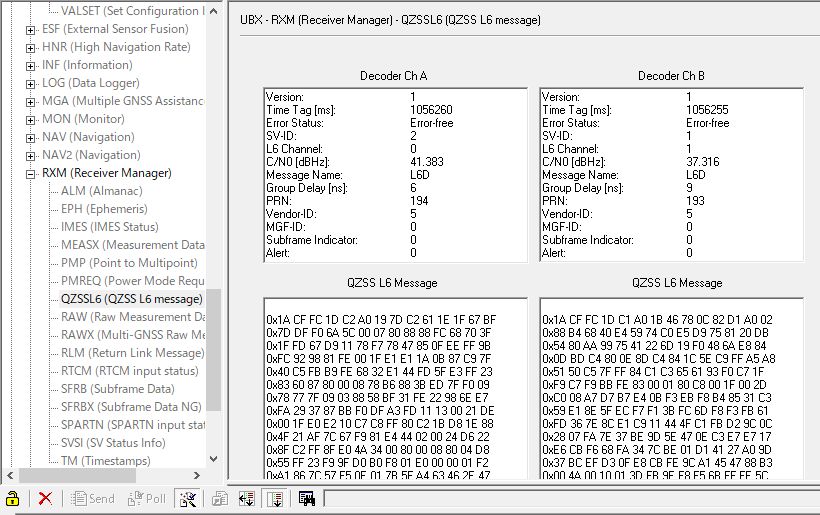Toggle the down-arrow list view icon
820x515 pixels.
tap(275, 498)
